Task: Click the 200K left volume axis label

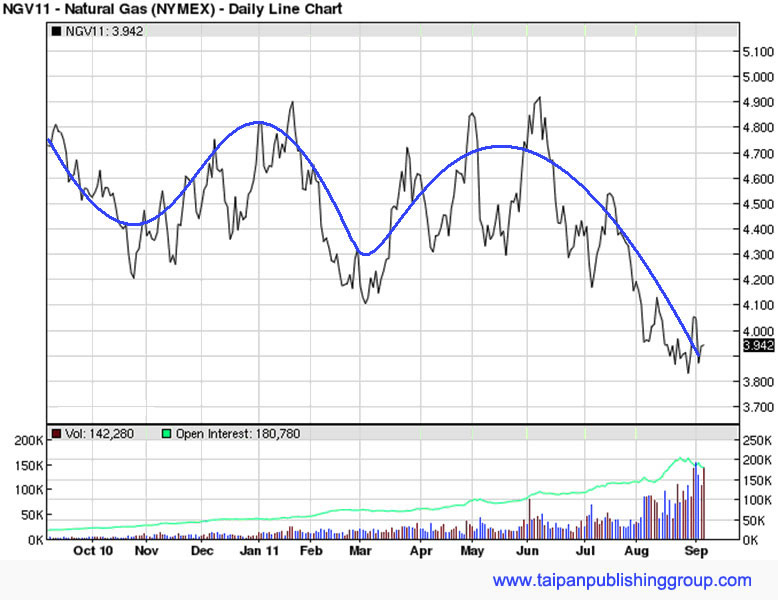Action: (29, 441)
